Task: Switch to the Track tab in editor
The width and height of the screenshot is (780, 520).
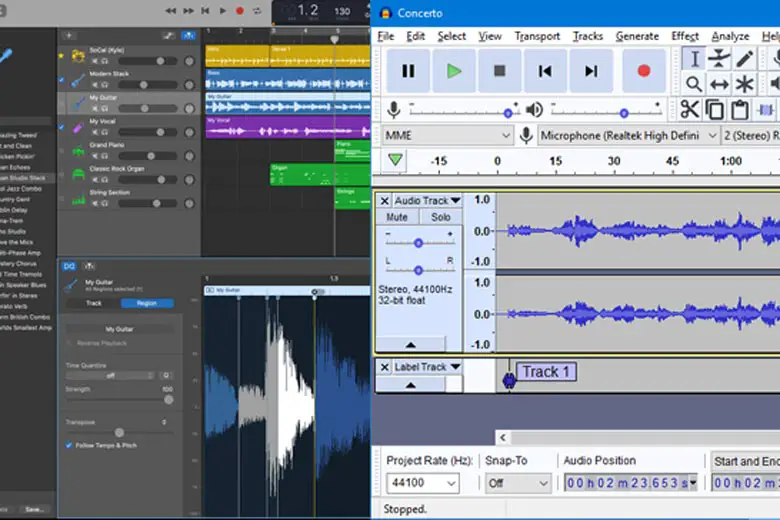Action: [94, 303]
